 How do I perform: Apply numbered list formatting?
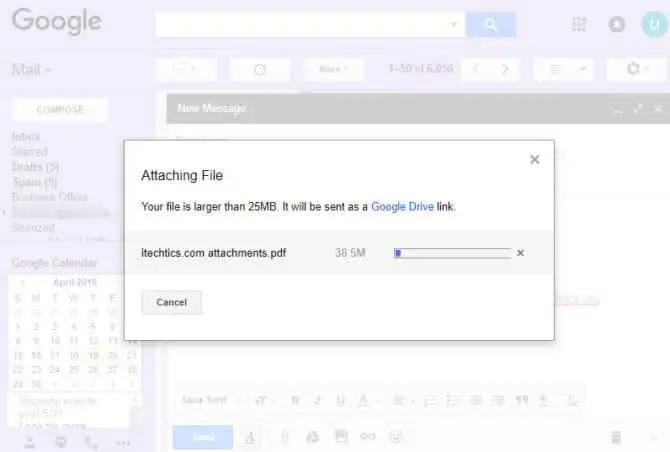coord(431,400)
